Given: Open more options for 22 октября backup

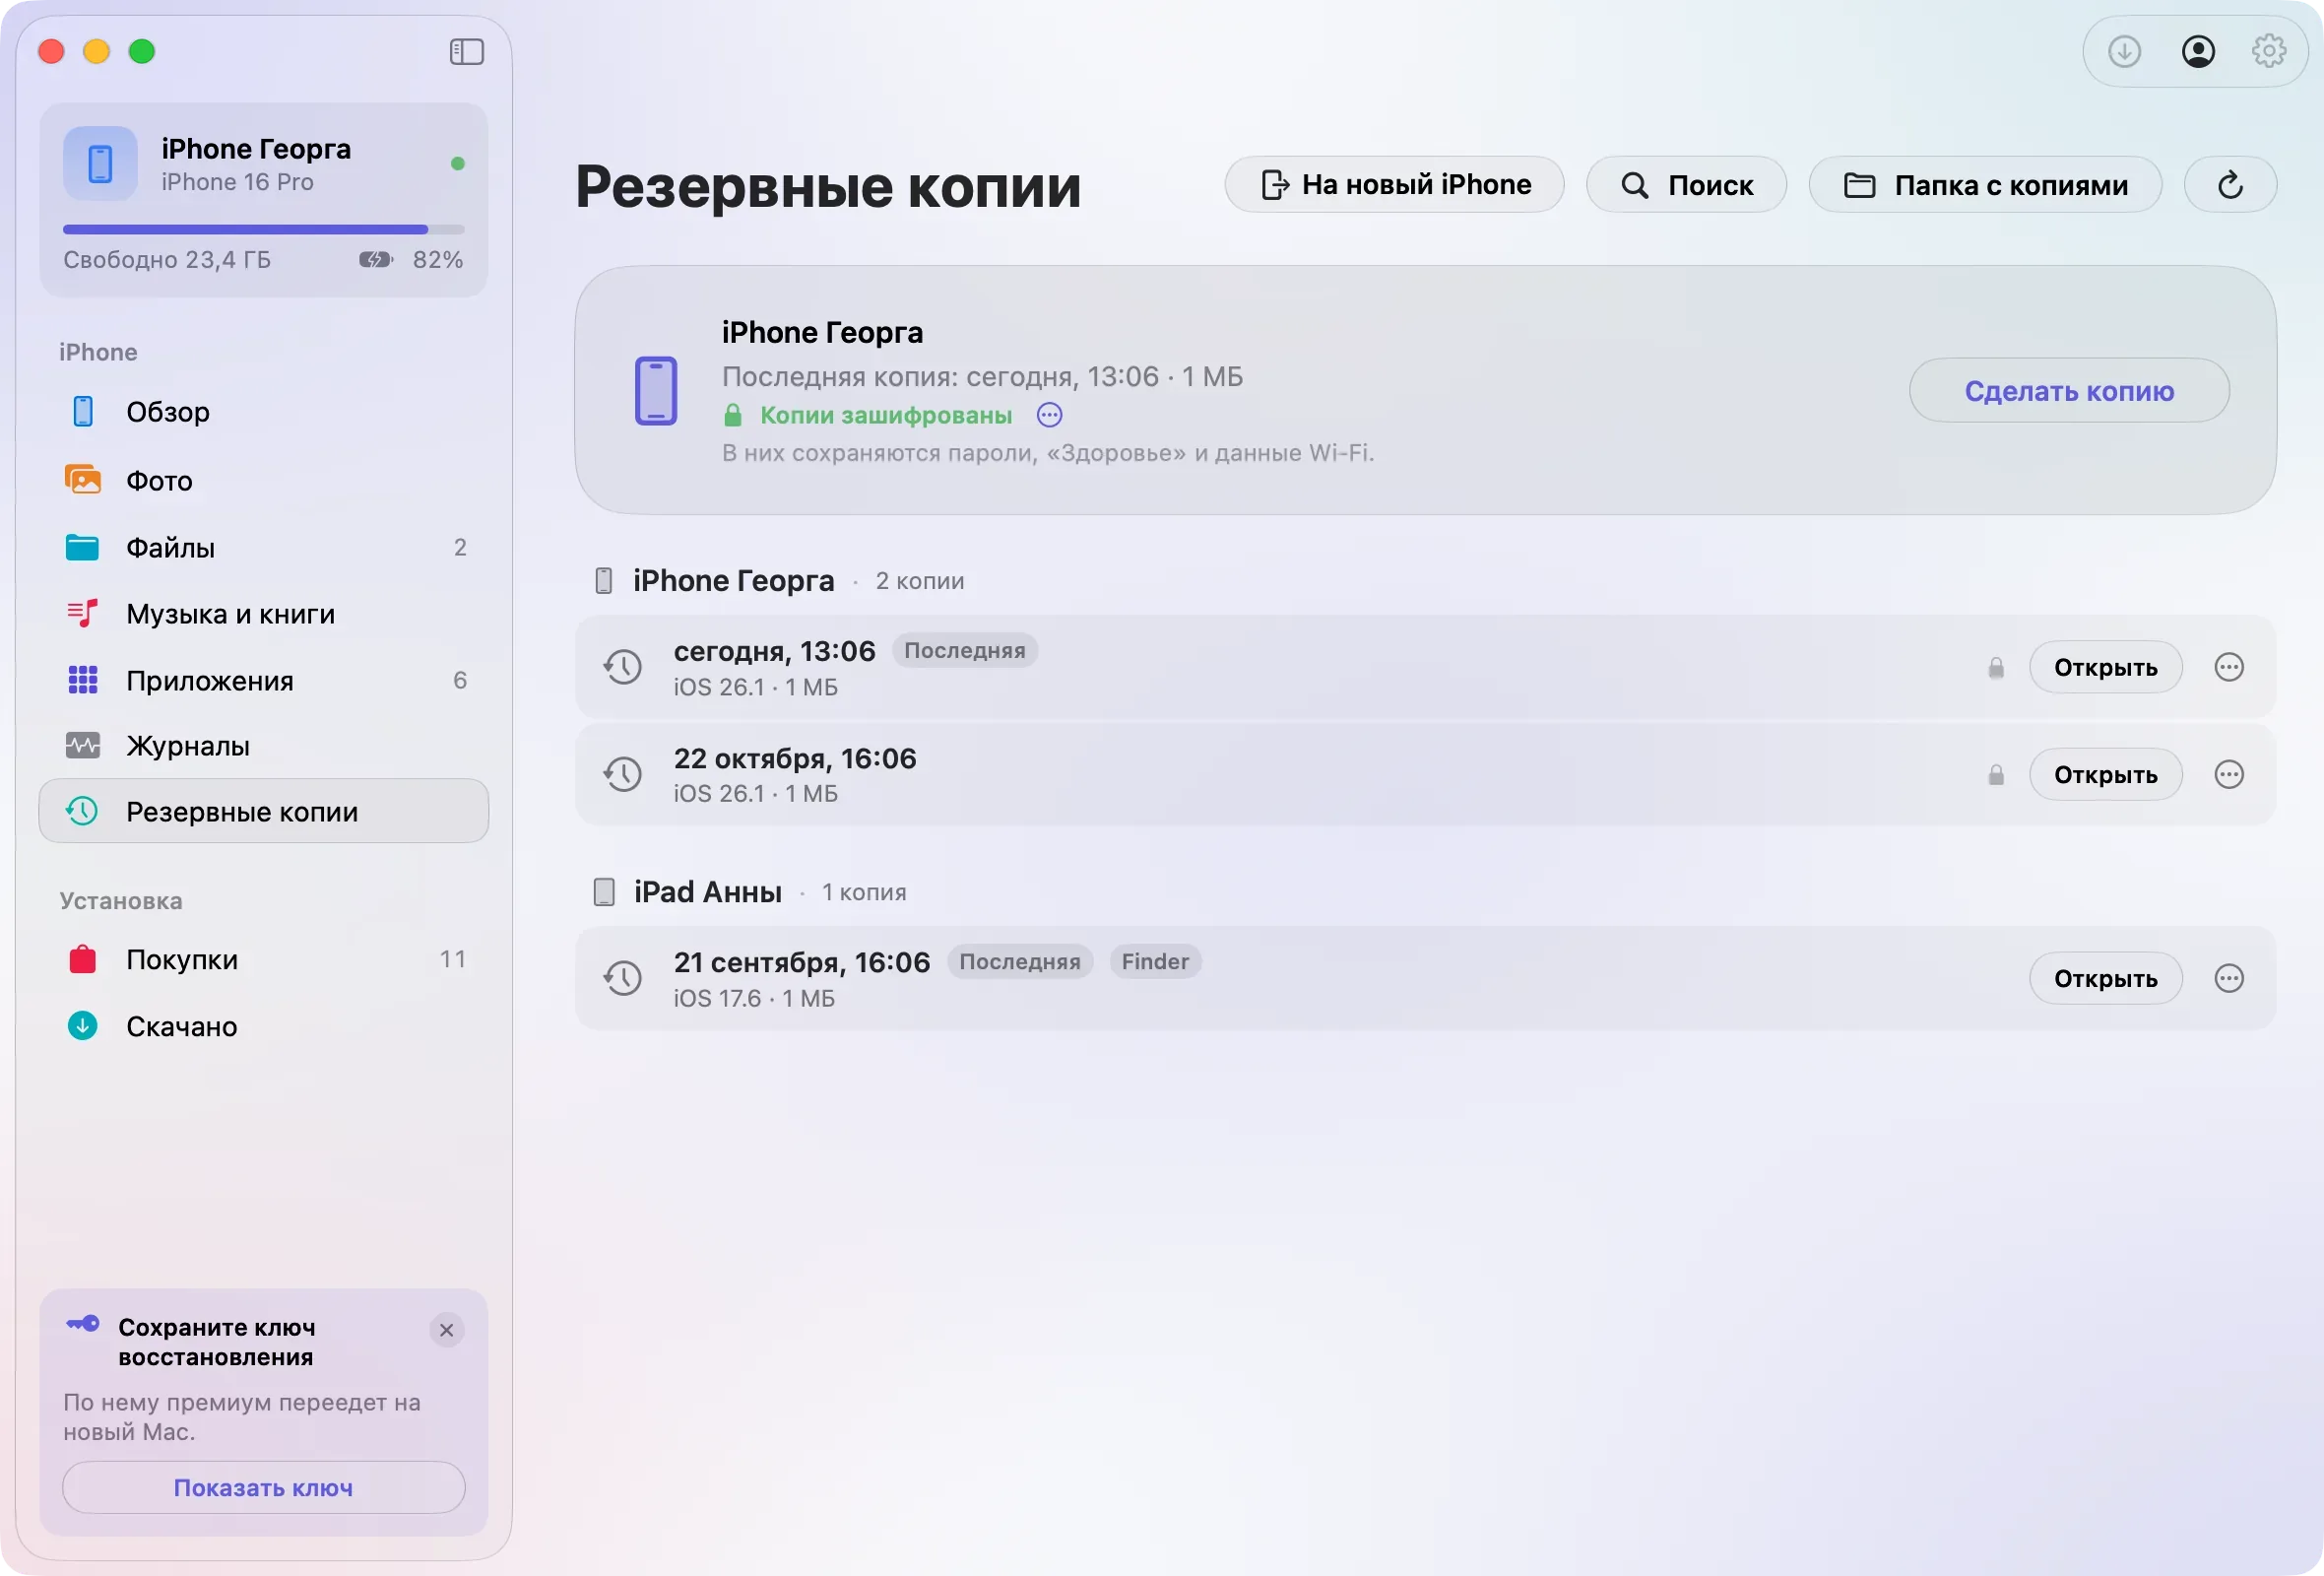Looking at the screenshot, I should (2229, 774).
